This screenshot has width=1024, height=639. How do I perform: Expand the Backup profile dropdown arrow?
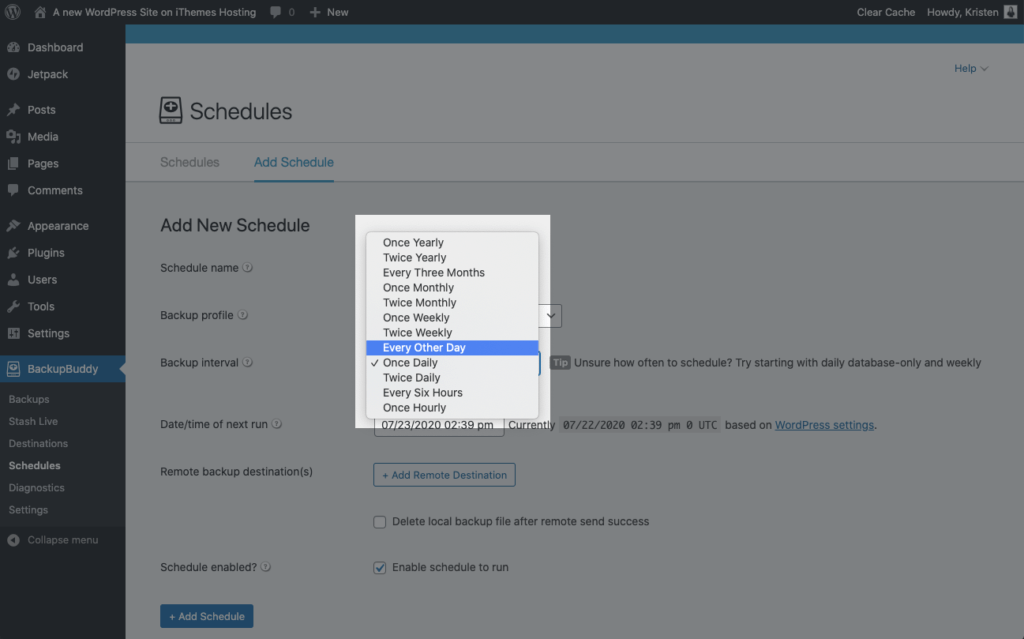tap(551, 316)
